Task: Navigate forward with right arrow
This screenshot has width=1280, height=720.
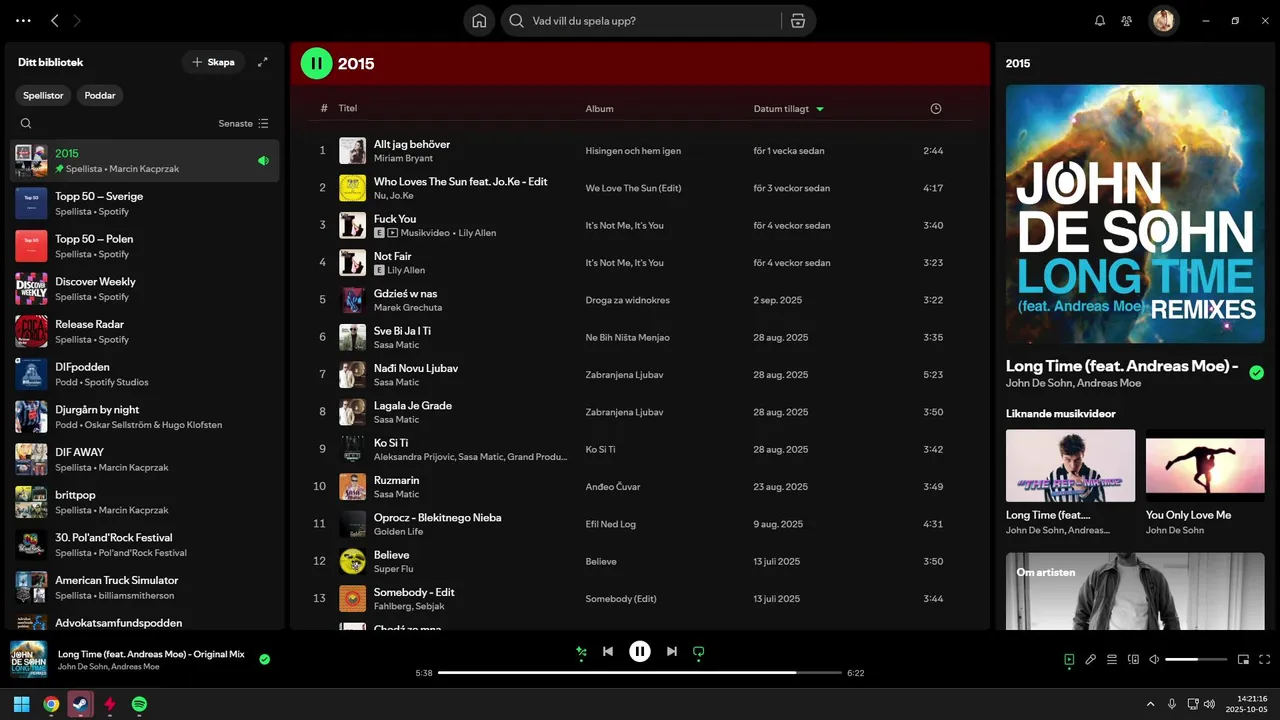Action: click(78, 21)
